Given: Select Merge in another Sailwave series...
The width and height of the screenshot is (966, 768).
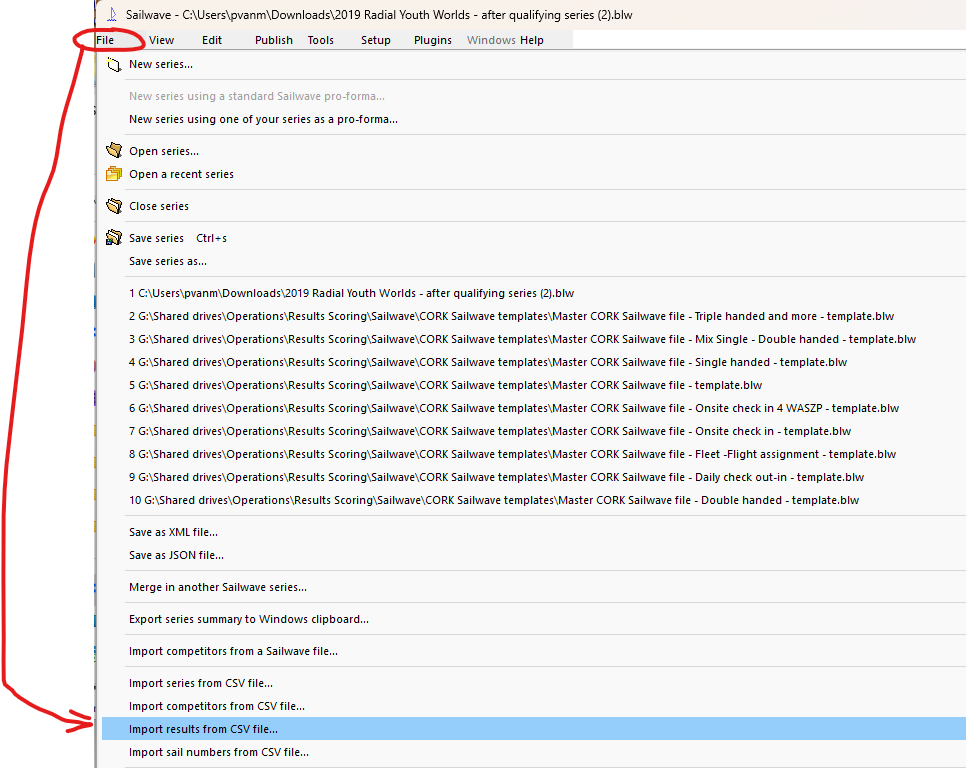Looking at the screenshot, I should (x=218, y=588).
